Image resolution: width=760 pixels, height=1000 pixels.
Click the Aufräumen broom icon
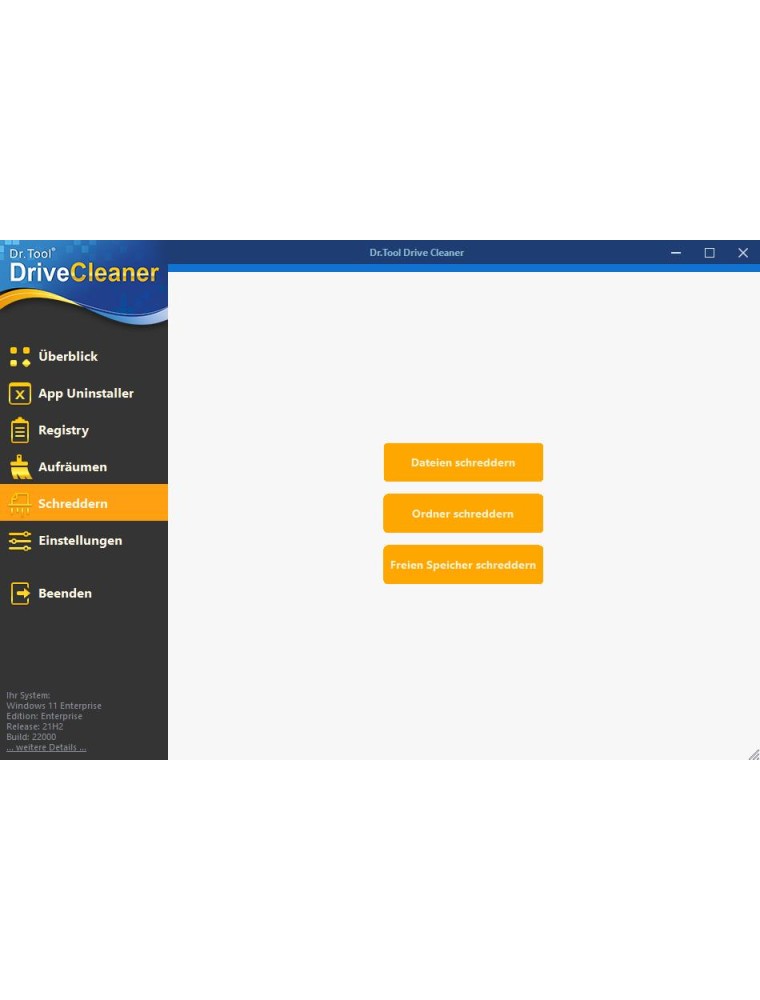coord(20,467)
